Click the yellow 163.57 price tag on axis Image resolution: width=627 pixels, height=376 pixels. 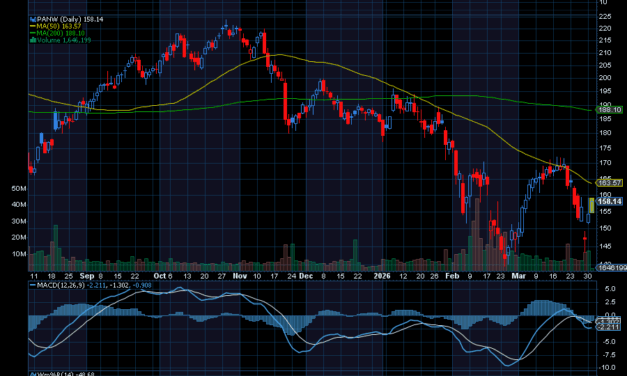coord(609,183)
